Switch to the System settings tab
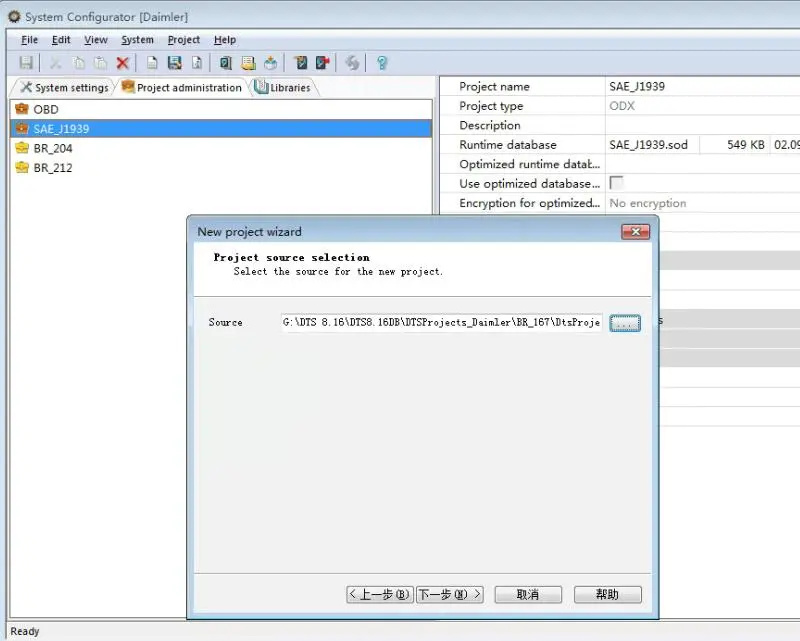The image size is (800, 641). (x=64, y=88)
